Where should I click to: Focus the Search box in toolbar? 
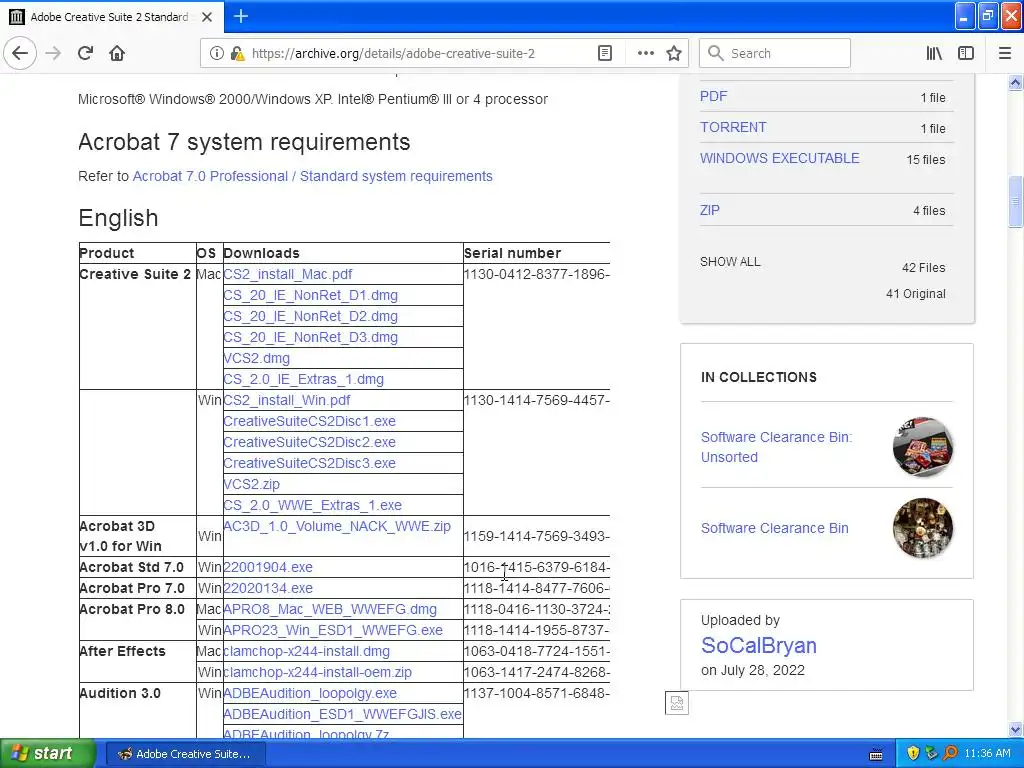coord(775,53)
